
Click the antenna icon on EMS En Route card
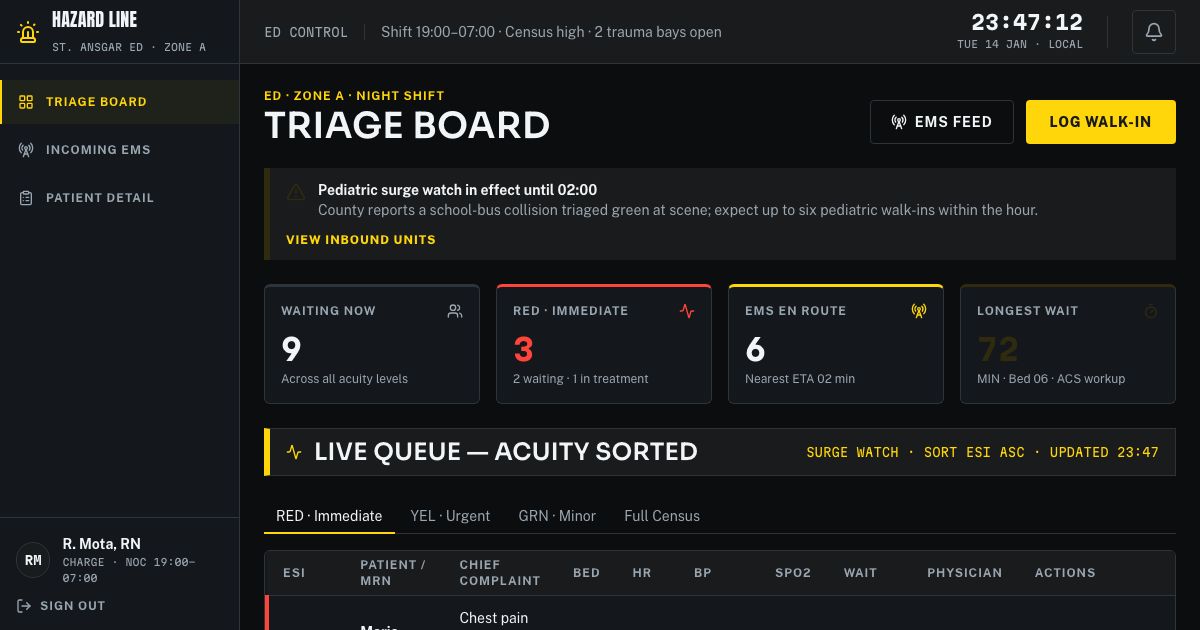pos(919,311)
